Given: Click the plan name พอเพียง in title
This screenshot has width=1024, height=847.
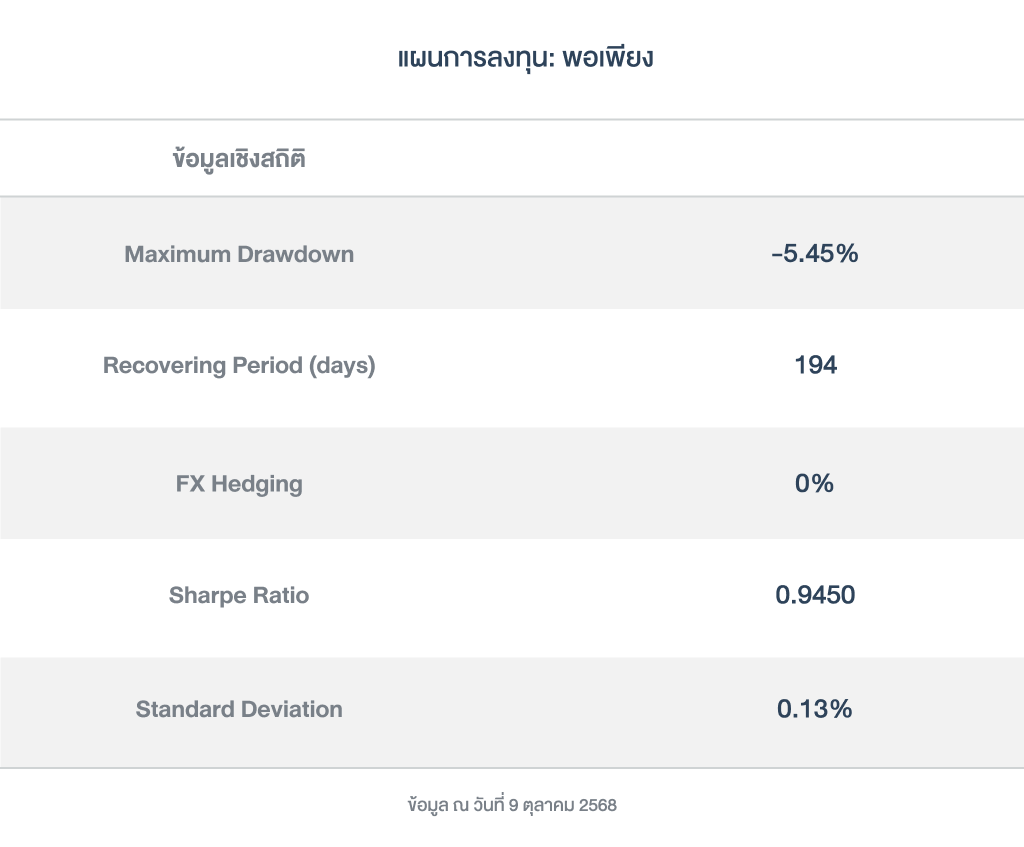Looking at the screenshot, I should coord(607,59).
